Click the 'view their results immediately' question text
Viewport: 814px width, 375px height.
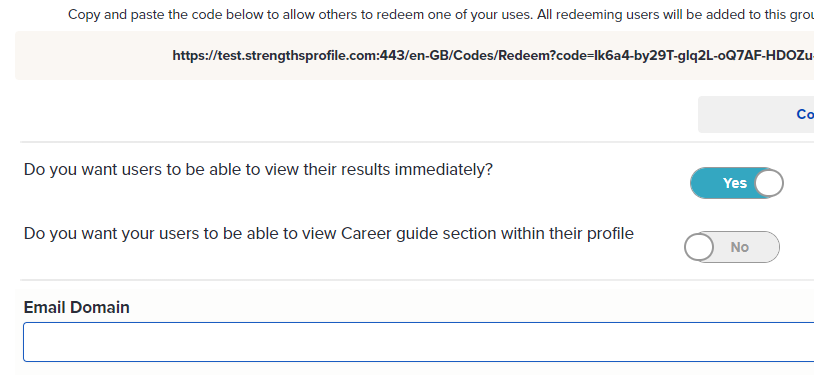tap(258, 170)
